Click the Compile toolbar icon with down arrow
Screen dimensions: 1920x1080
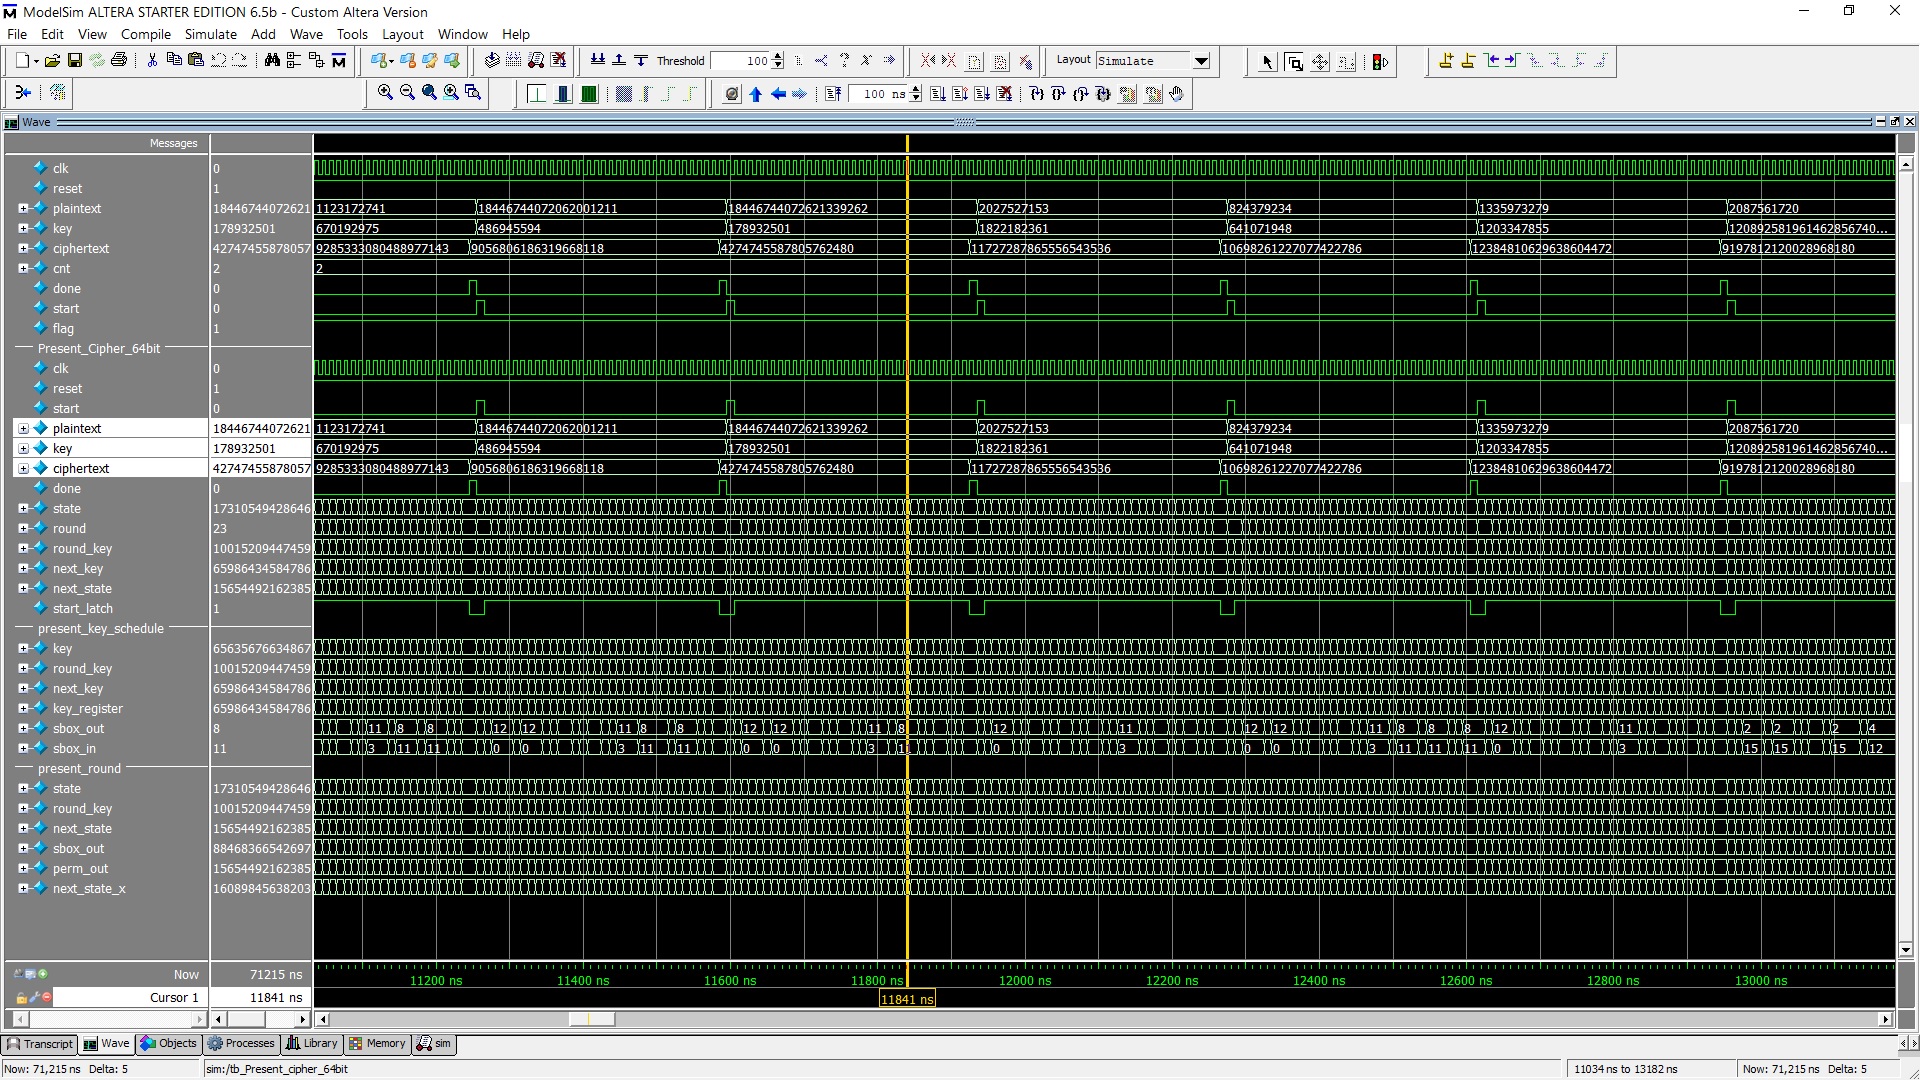tap(493, 61)
